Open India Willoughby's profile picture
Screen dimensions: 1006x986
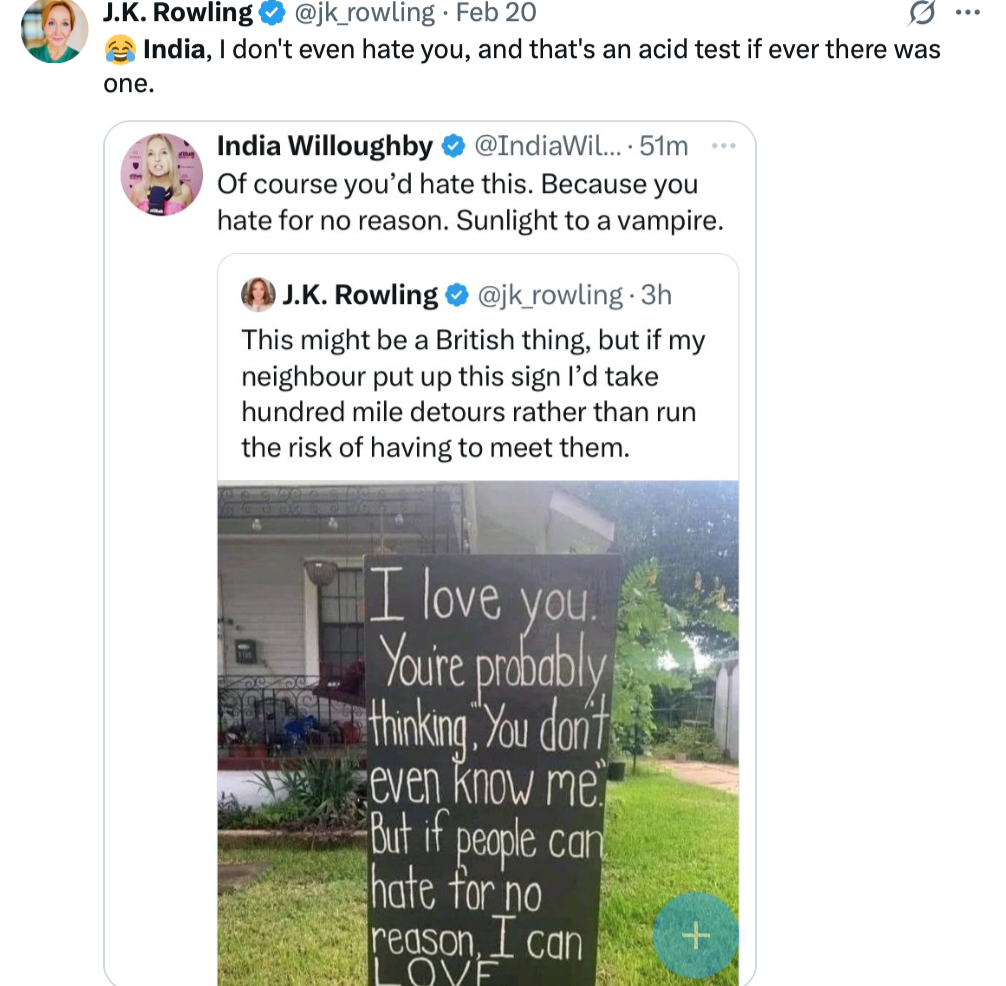[x=162, y=174]
